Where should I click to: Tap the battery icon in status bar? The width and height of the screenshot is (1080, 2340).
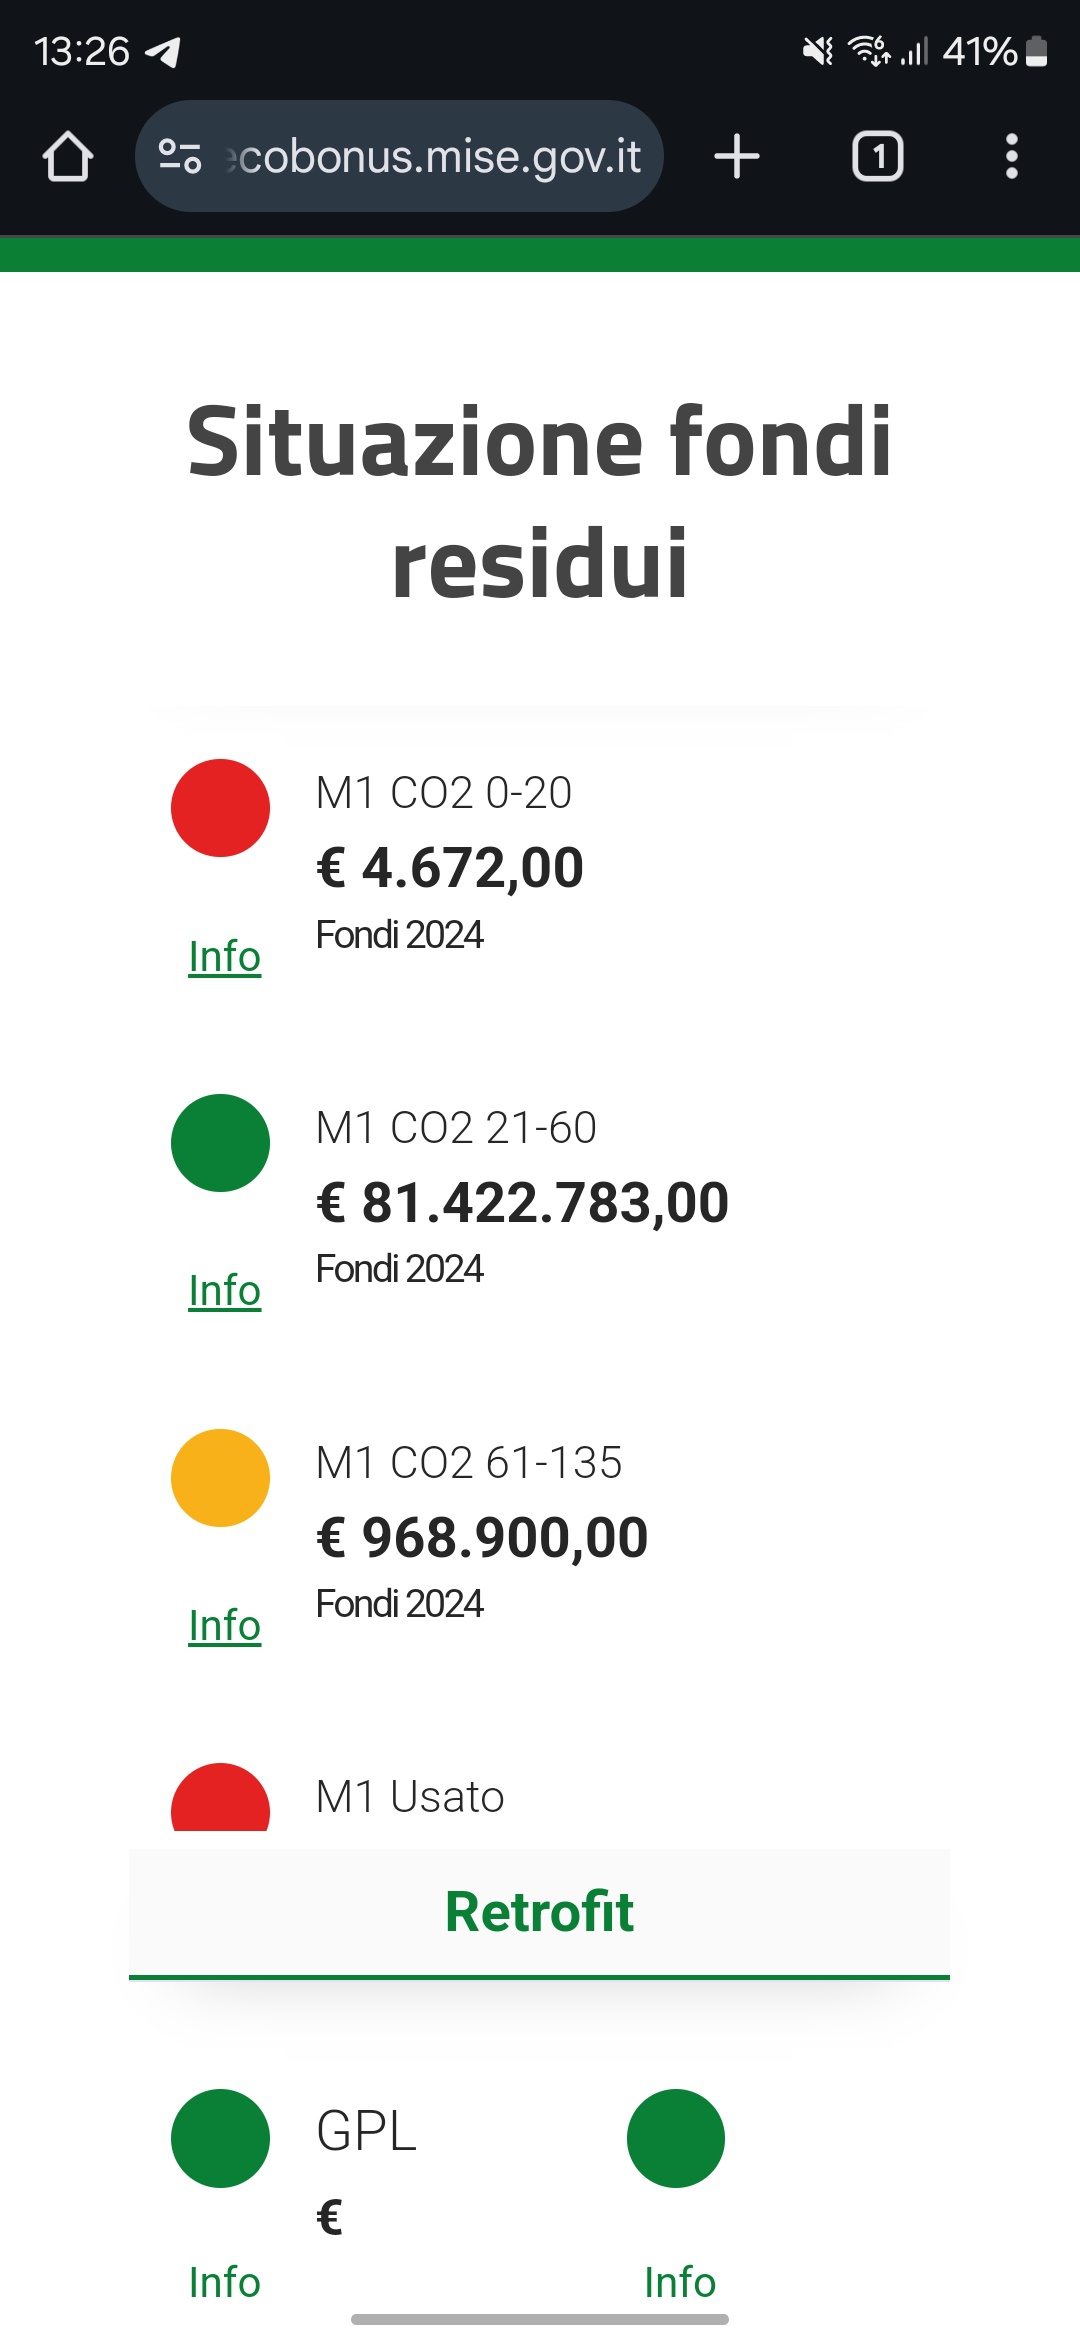[1037, 51]
